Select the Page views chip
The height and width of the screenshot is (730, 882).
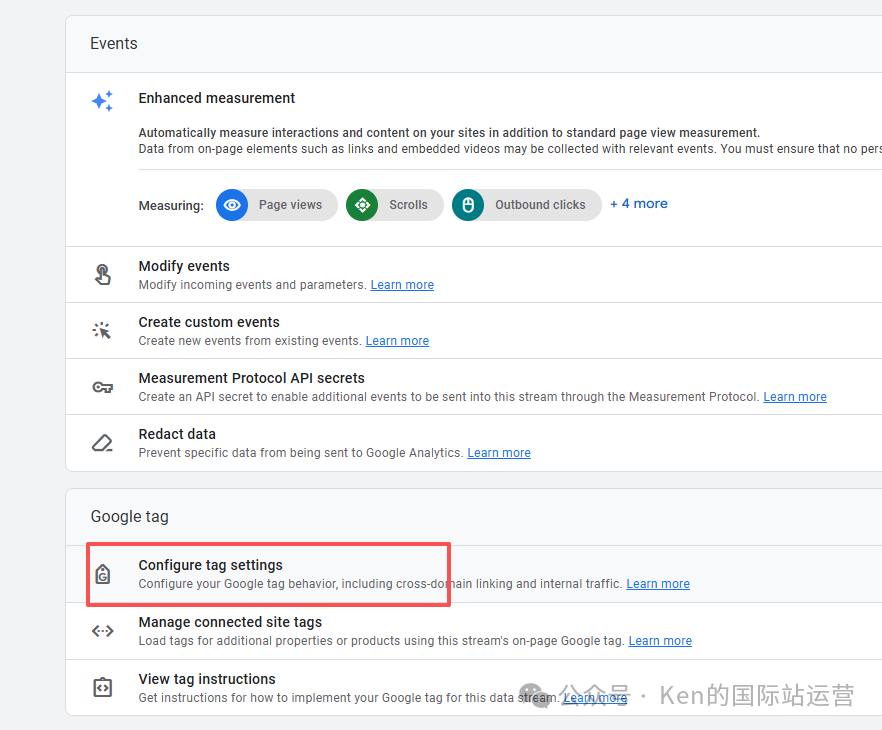point(277,205)
